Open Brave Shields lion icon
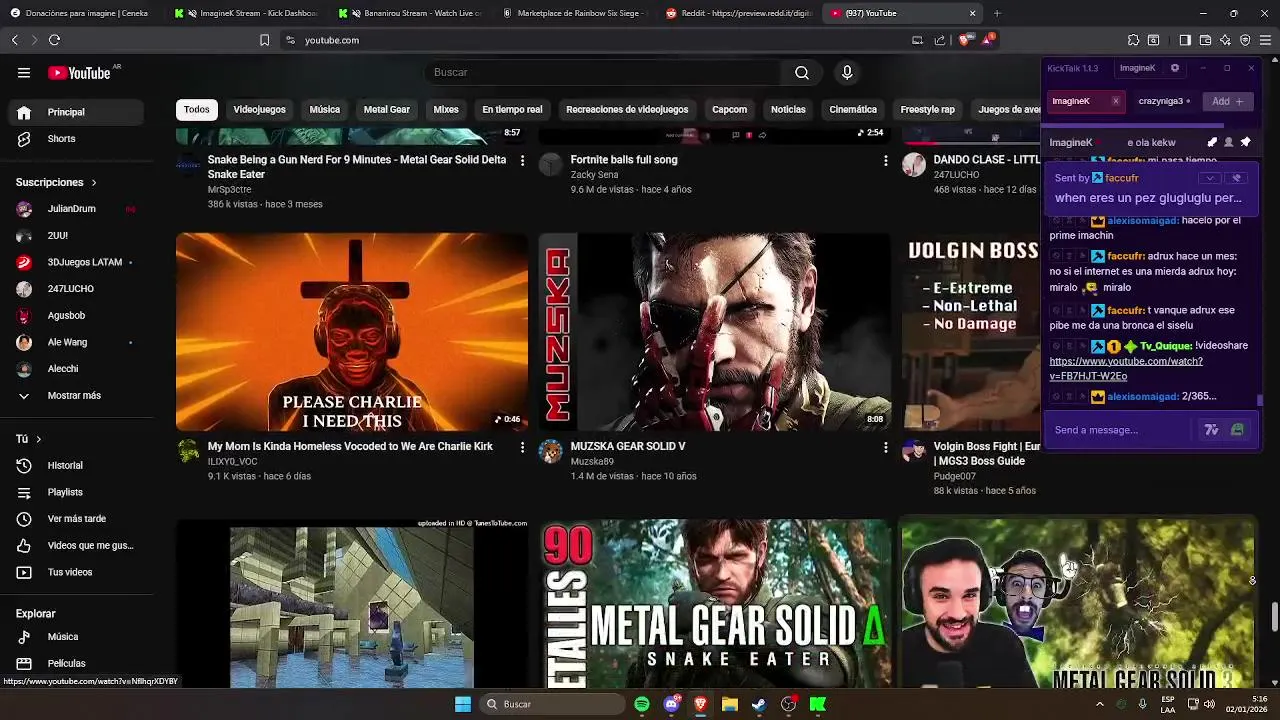The width and height of the screenshot is (1280, 720). (x=964, y=40)
